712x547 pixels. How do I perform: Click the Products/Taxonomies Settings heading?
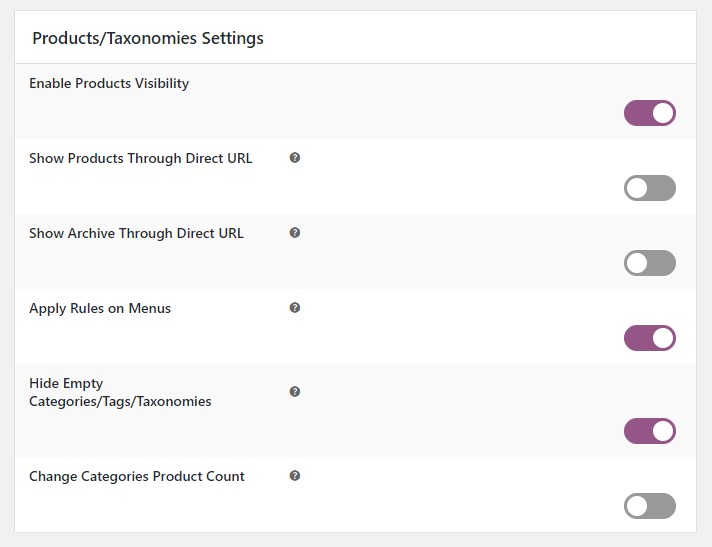click(148, 38)
